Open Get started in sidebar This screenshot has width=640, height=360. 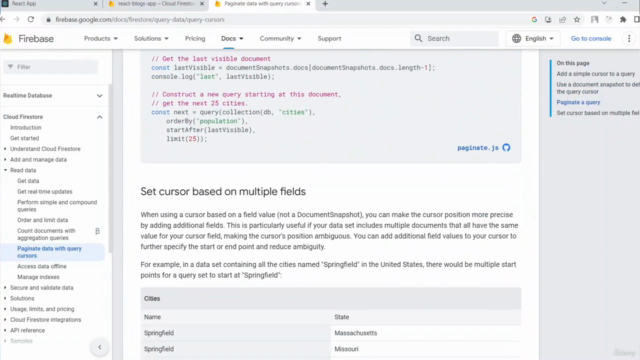click(x=24, y=138)
